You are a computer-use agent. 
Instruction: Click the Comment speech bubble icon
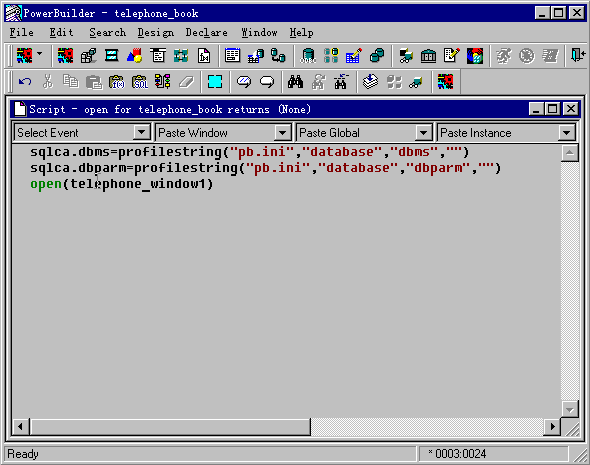244,82
